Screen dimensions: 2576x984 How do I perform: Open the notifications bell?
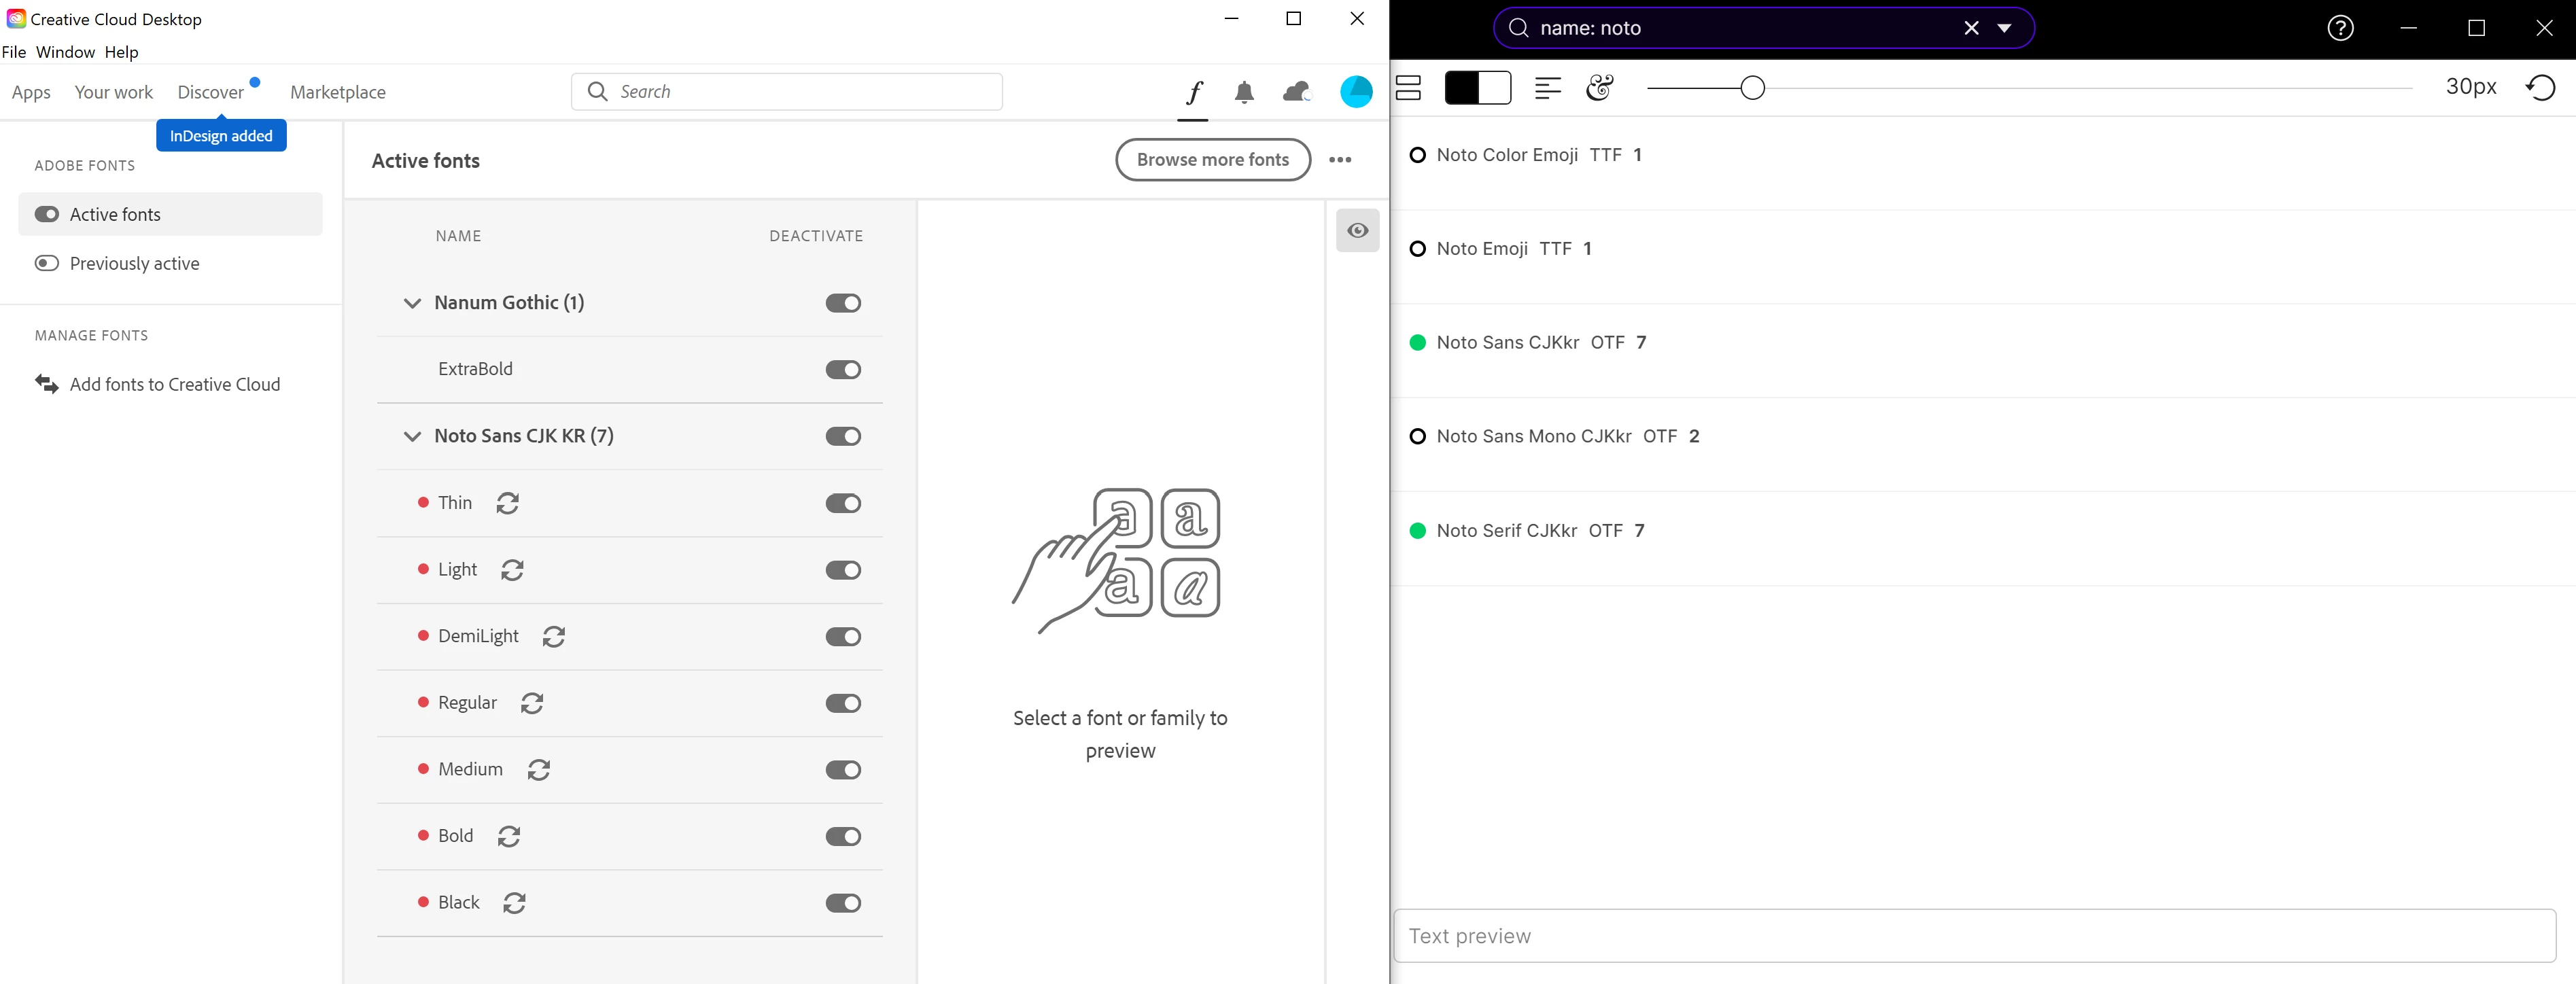pyautogui.click(x=1244, y=93)
